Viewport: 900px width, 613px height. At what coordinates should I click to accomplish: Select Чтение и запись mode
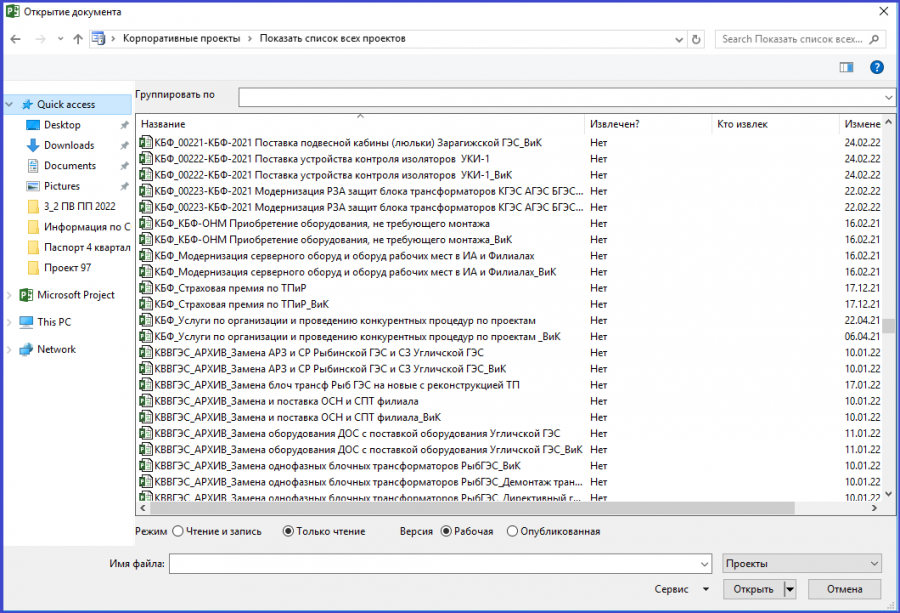[x=178, y=531]
